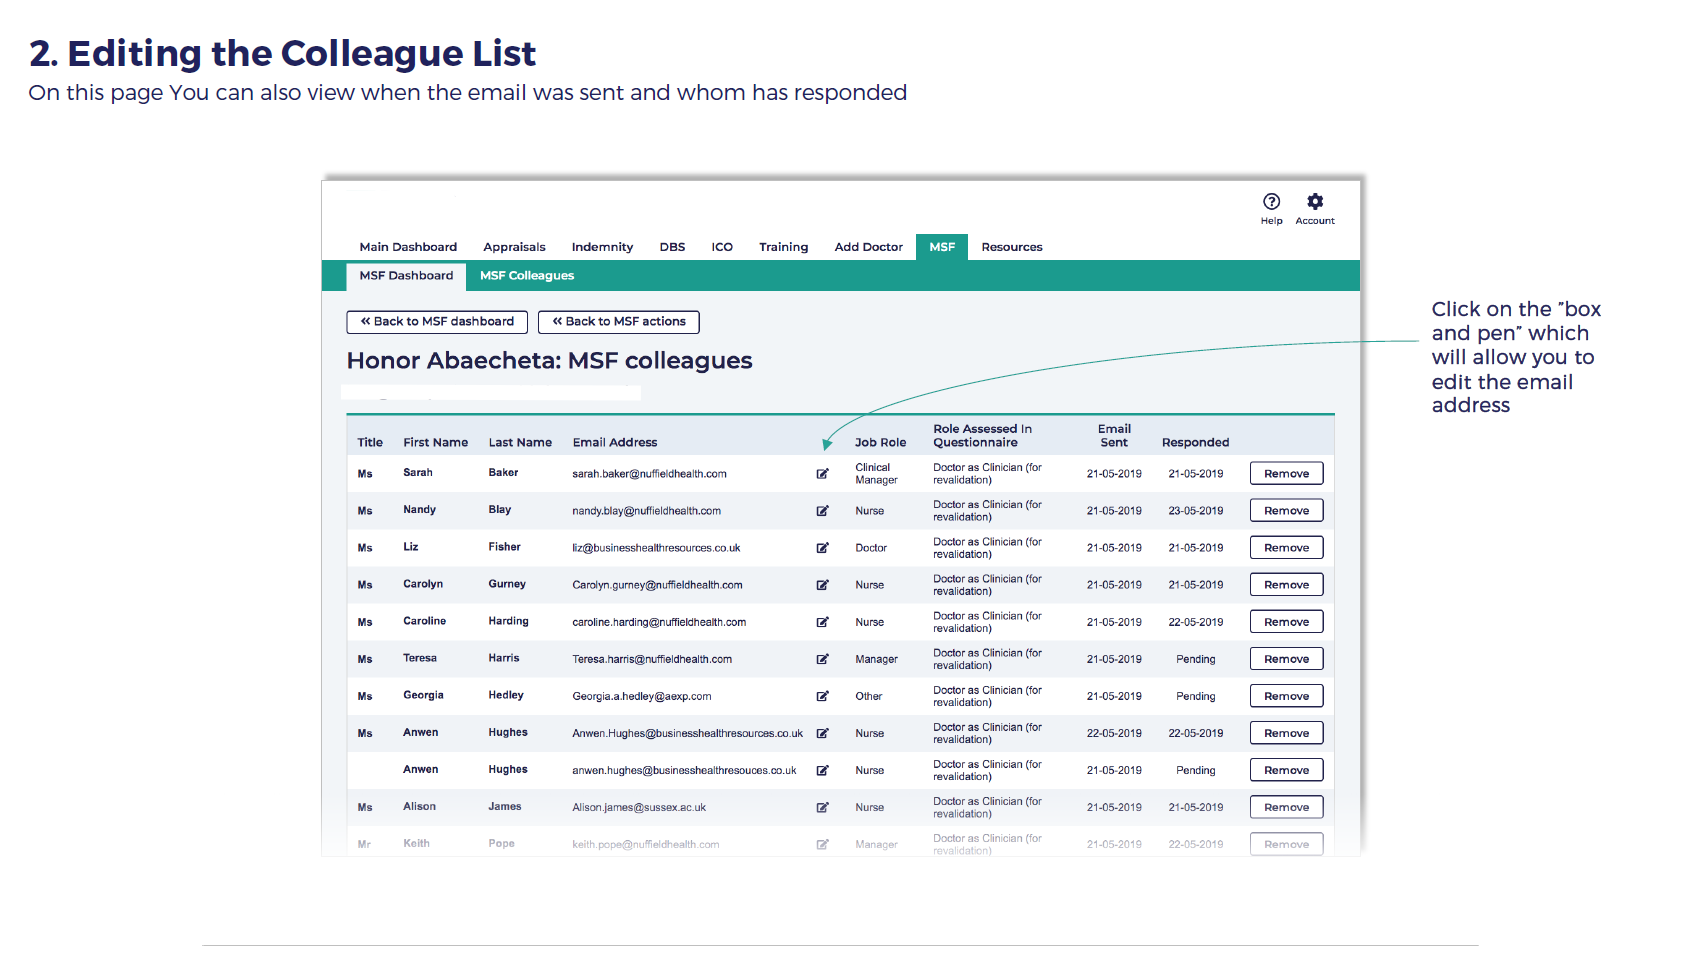Edit Georgia Hedley's email address icon
Screen dimensions: 1703x954
click(822, 696)
